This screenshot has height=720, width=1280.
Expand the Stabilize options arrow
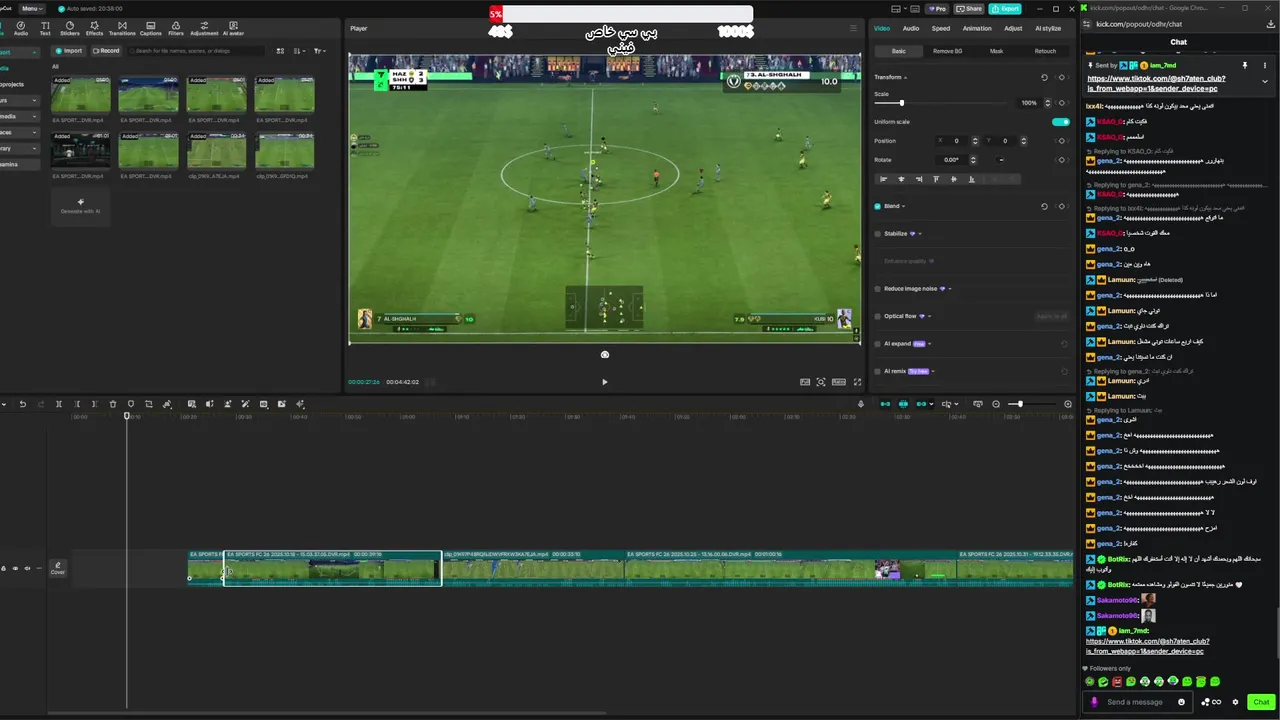click(x=920, y=234)
